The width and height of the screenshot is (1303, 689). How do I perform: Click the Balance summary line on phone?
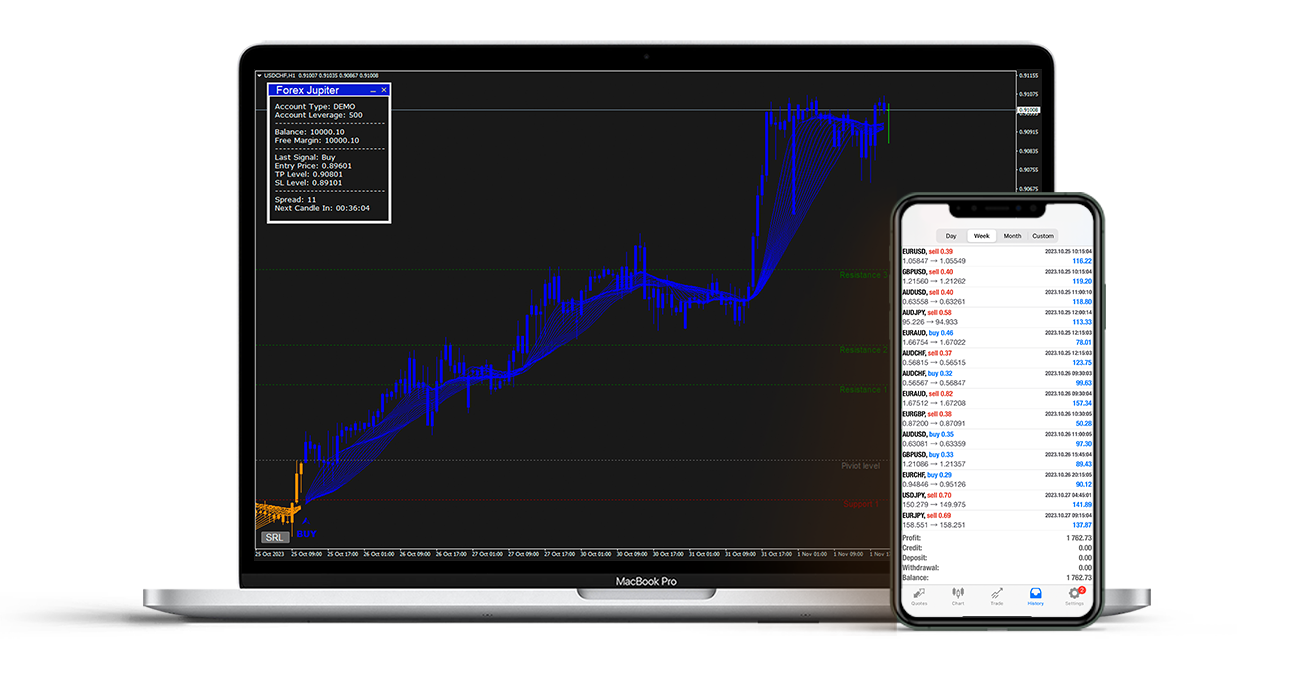997,578
